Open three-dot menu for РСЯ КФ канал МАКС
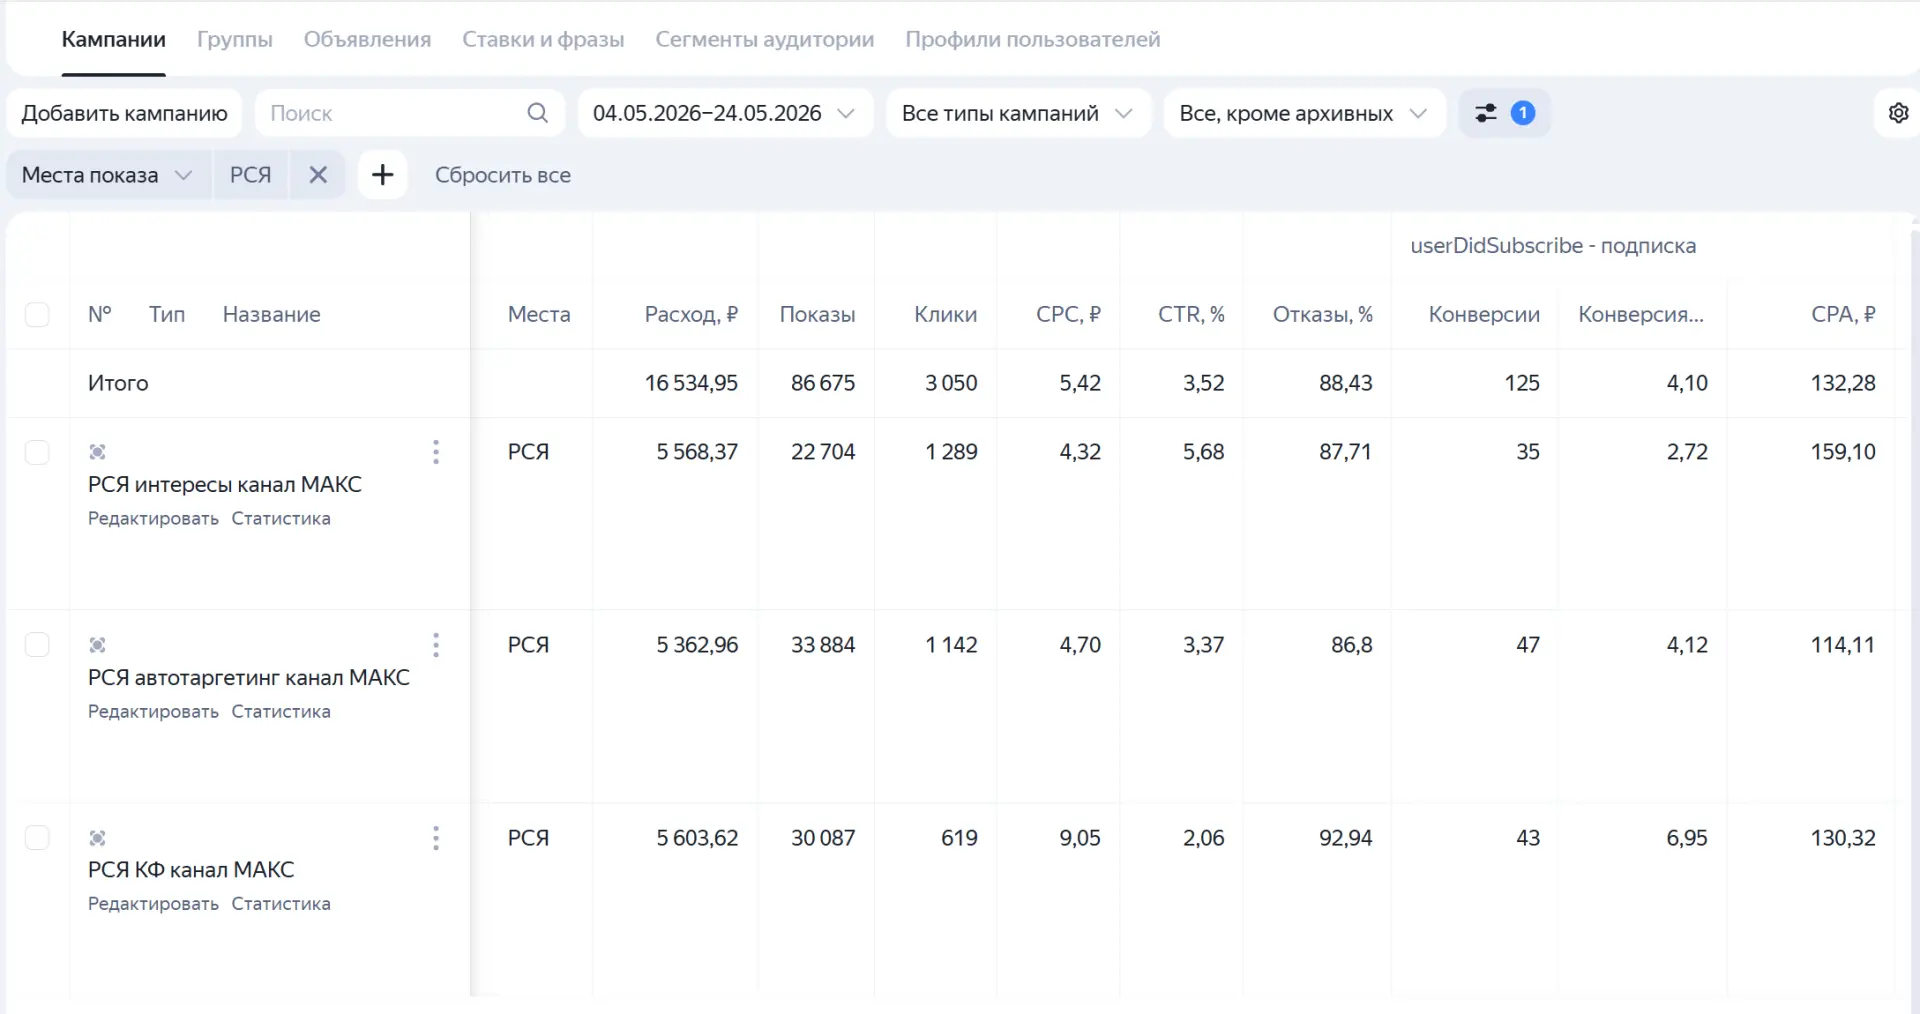 click(x=436, y=838)
